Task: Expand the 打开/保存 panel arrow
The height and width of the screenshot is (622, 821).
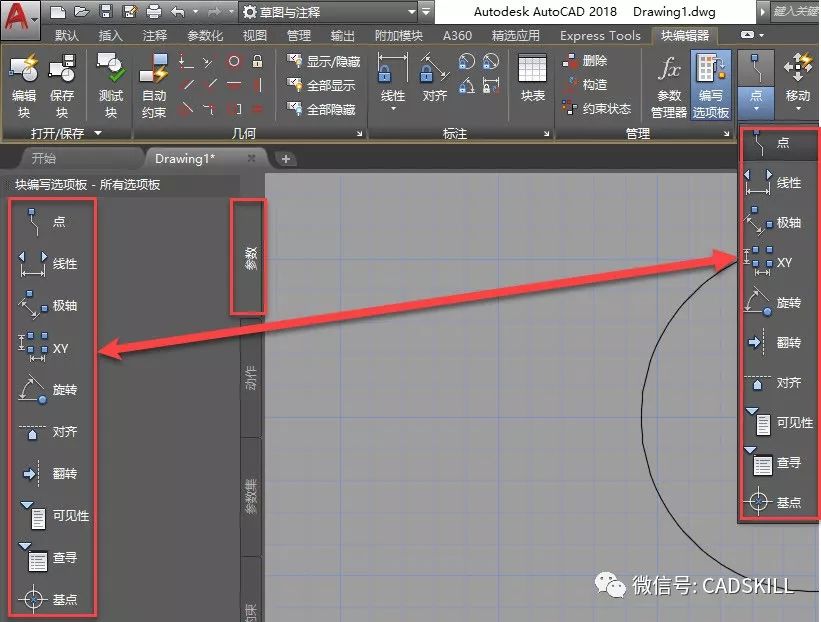Action: pyautogui.click(x=97, y=134)
